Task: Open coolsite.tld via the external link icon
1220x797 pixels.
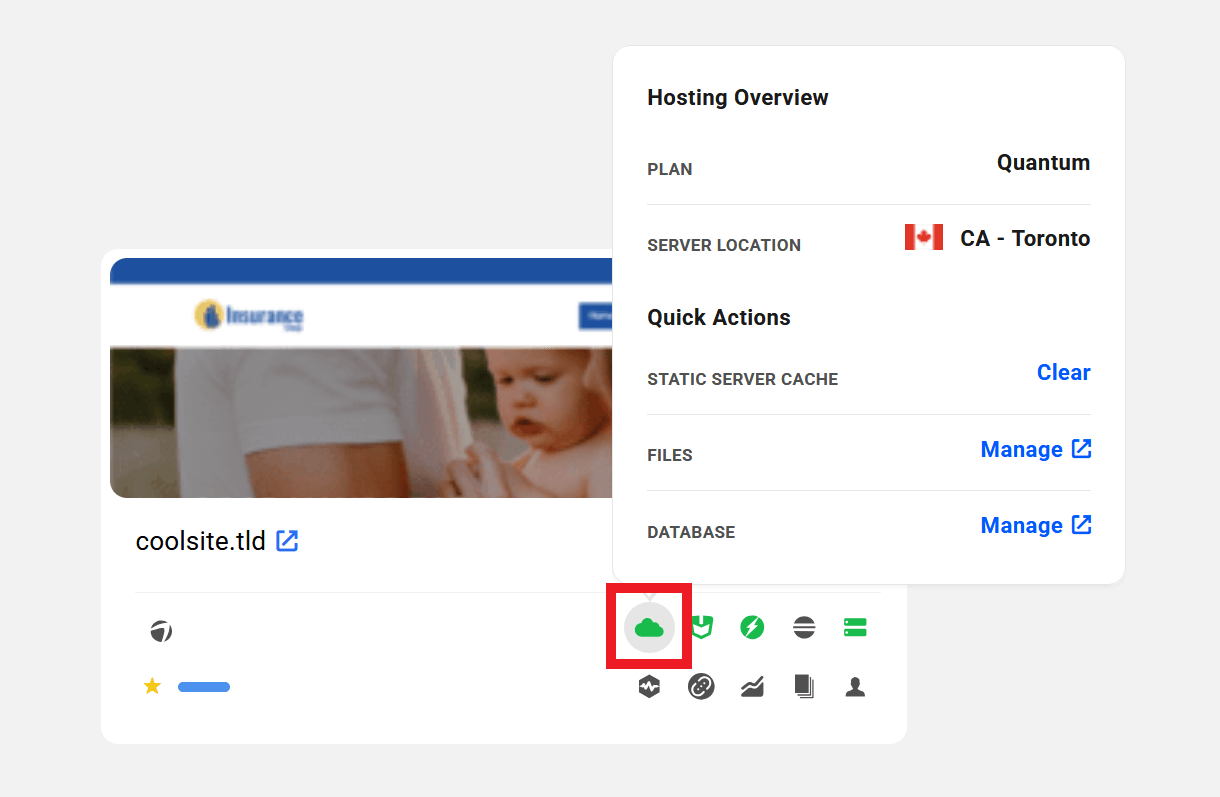Action: [x=287, y=541]
